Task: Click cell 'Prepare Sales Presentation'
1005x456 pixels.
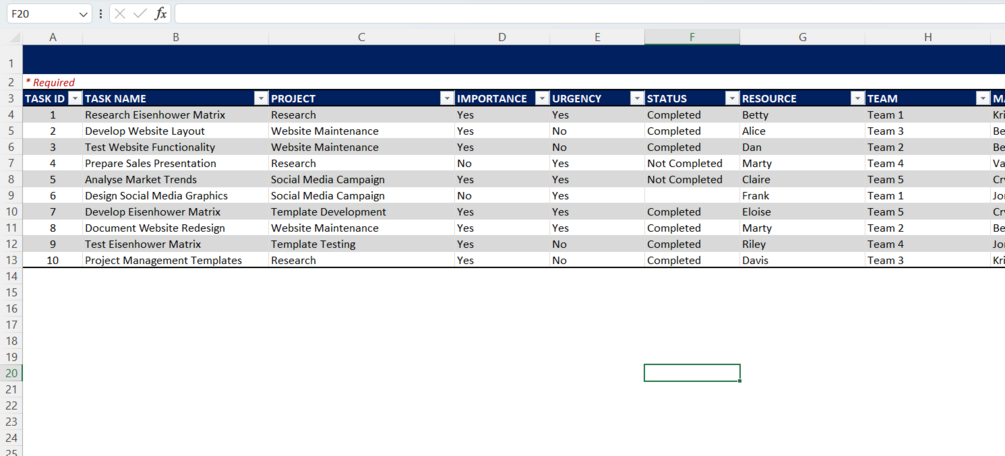Action: 176,164
